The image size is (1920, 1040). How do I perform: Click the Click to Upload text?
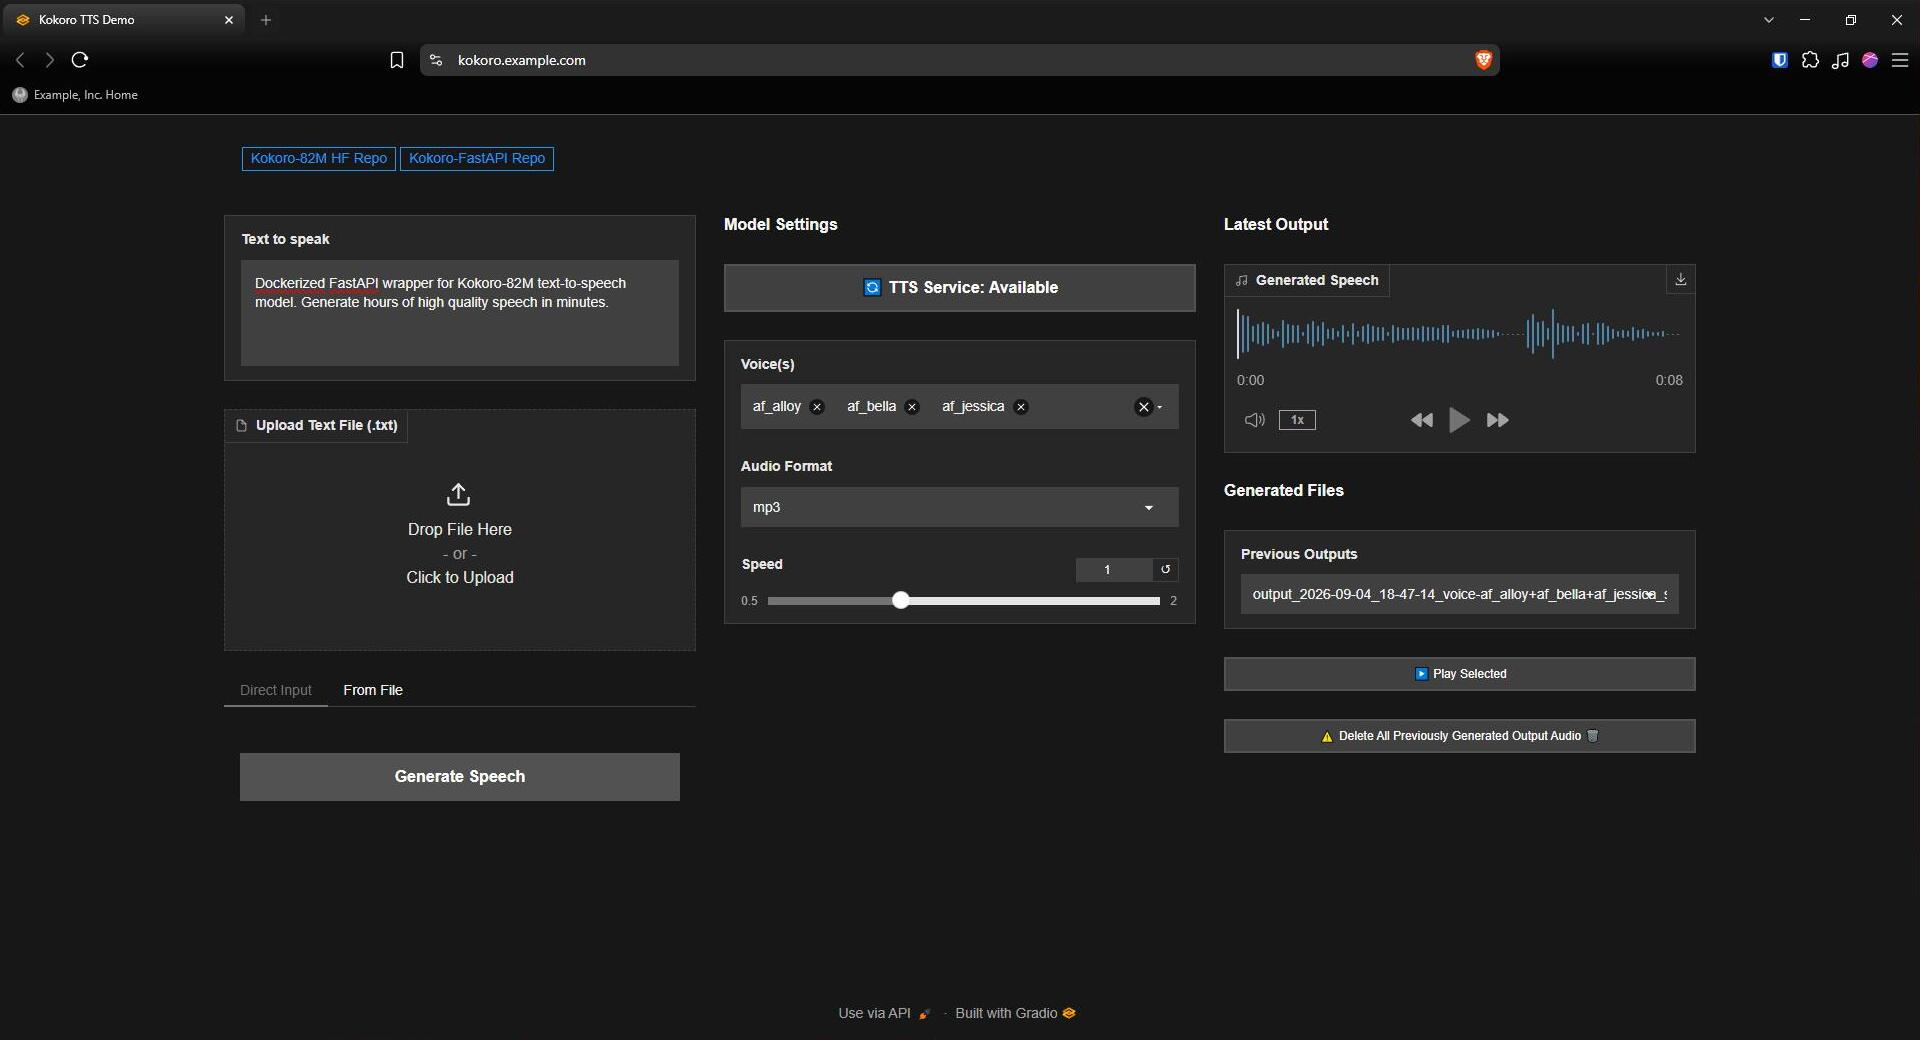460,577
